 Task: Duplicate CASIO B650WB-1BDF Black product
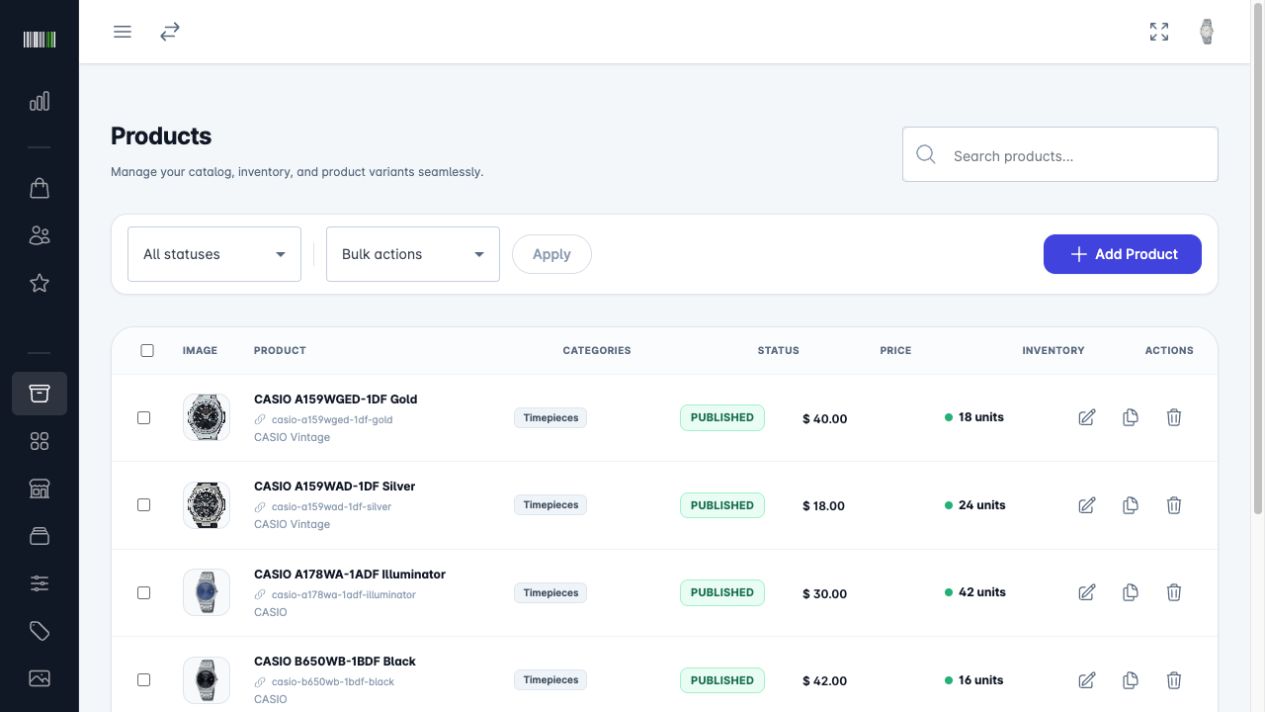[1130, 680]
